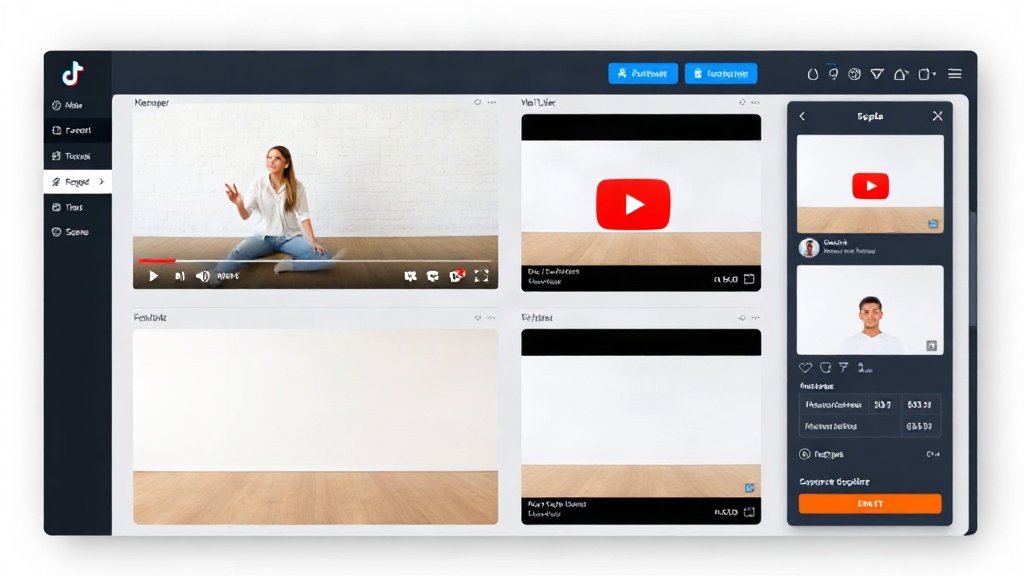Like with the heart icon in right panel

point(806,368)
